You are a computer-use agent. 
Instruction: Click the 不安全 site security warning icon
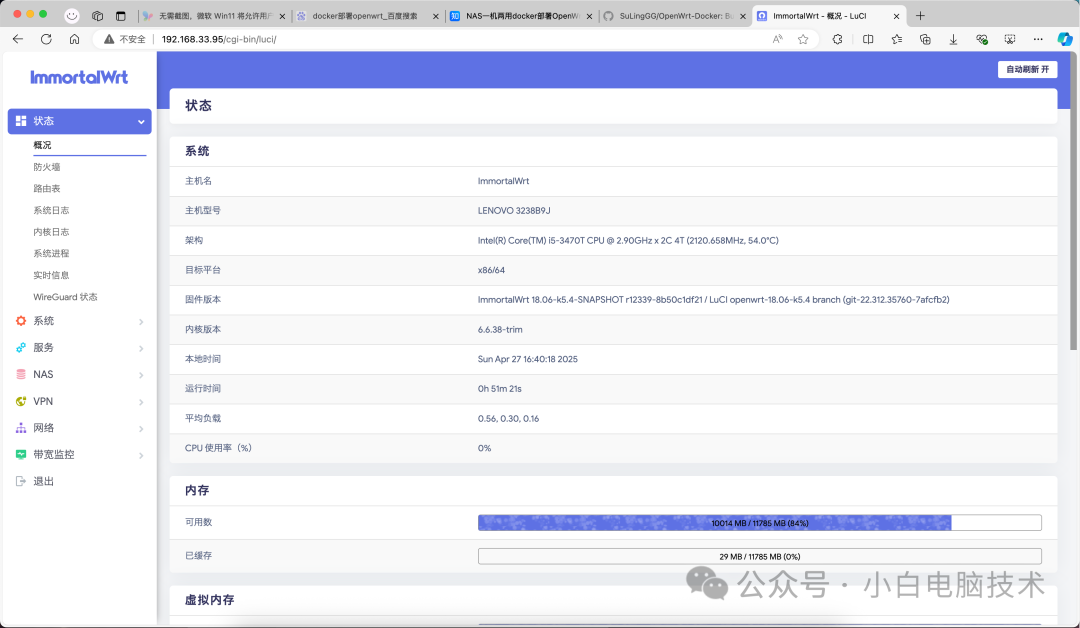109,39
